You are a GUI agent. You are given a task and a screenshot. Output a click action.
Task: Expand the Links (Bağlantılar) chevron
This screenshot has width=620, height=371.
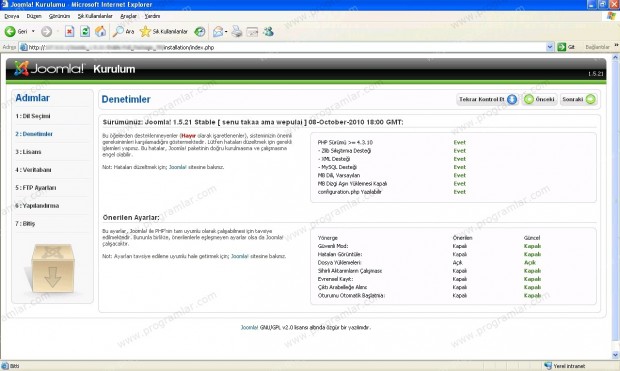click(x=616, y=45)
